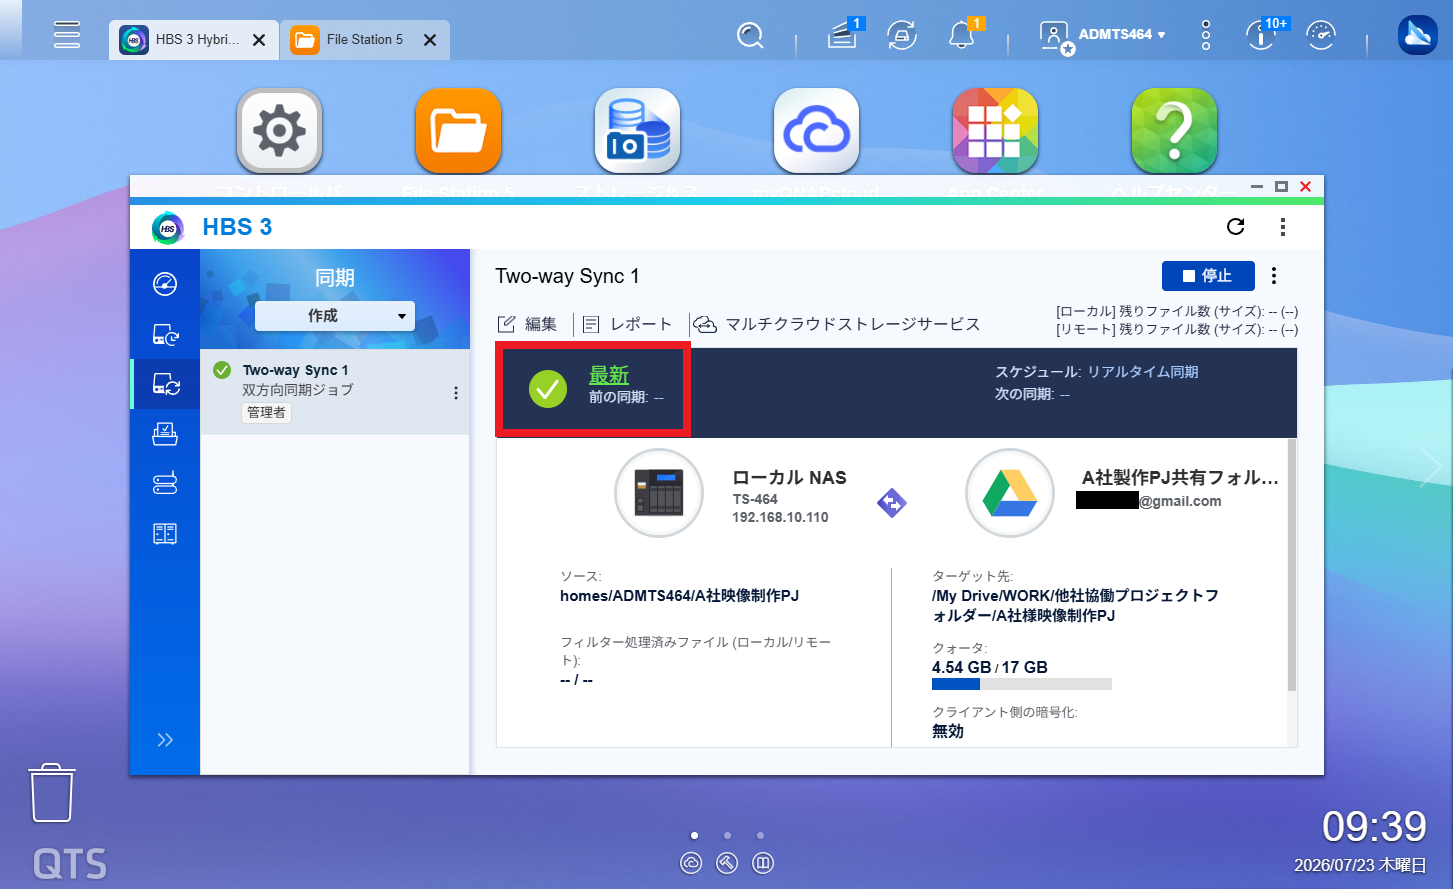
Task: Open the external devices icon
Action: [x=902, y=36]
